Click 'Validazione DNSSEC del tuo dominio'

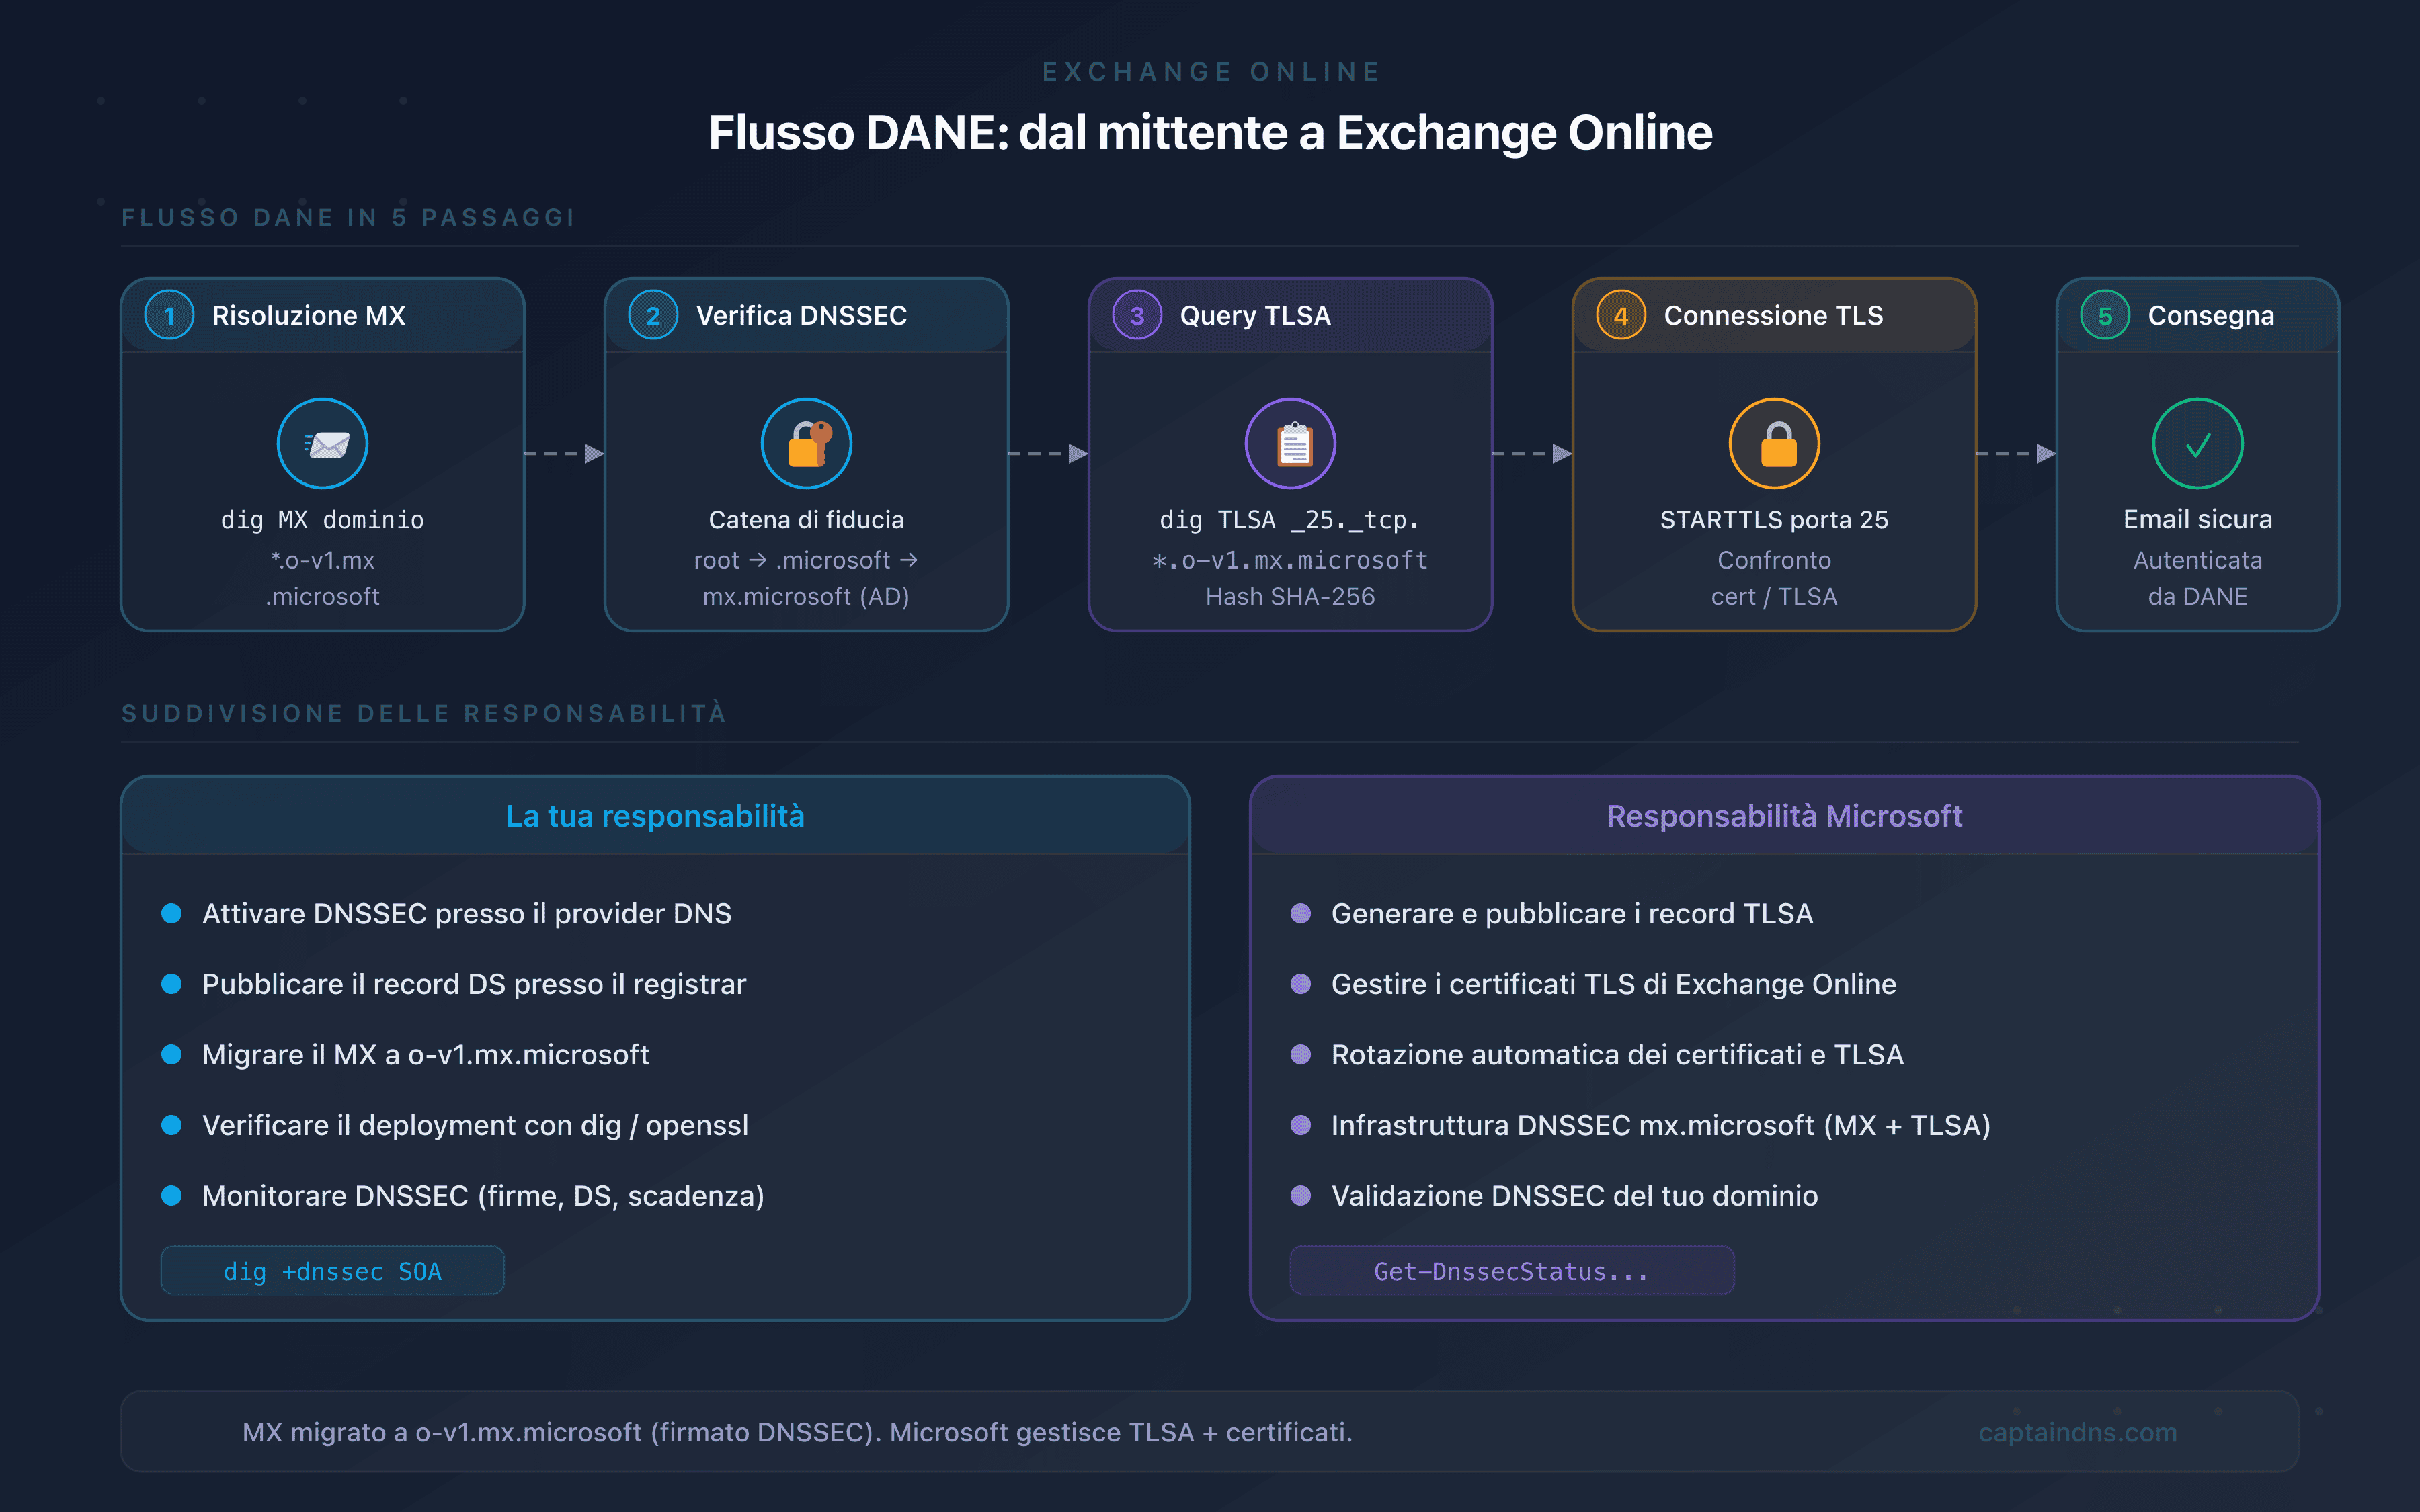pos(1575,1196)
